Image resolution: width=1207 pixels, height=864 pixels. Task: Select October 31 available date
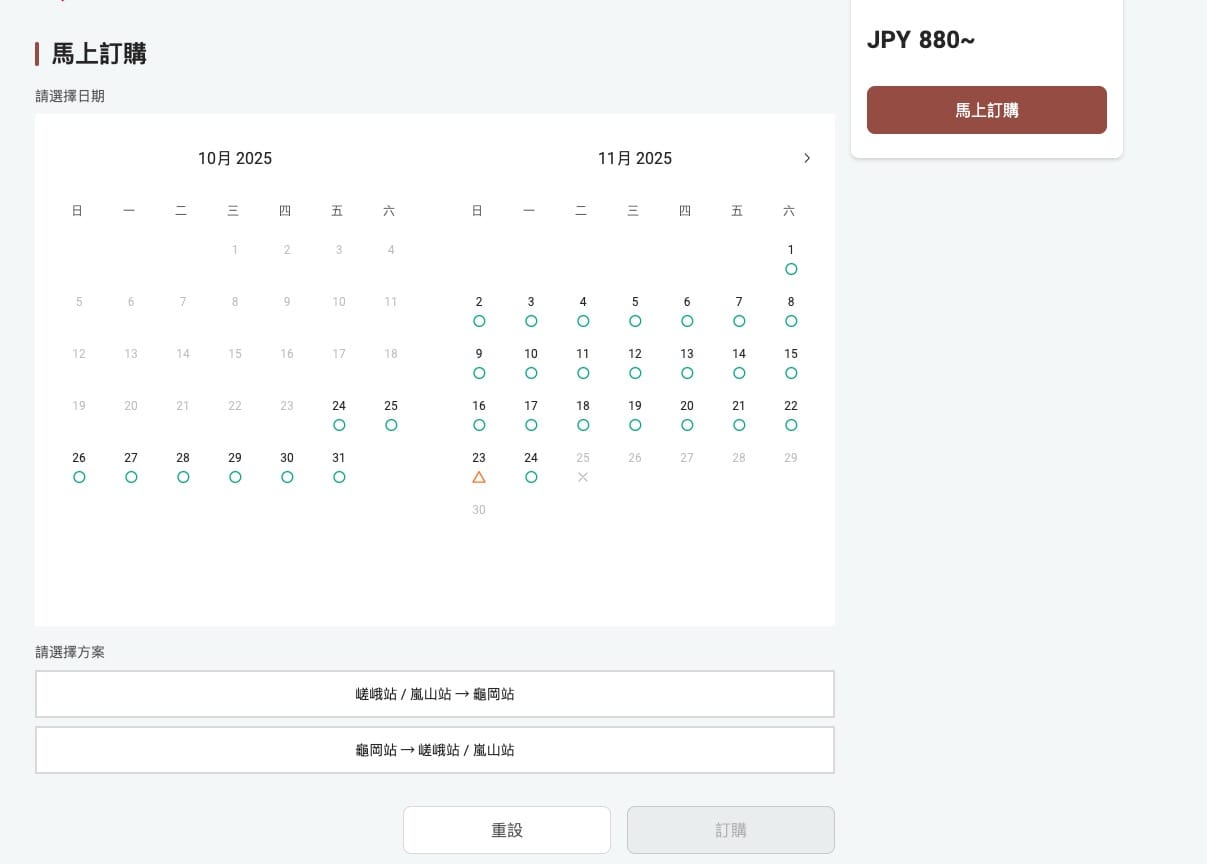[x=339, y=467]
